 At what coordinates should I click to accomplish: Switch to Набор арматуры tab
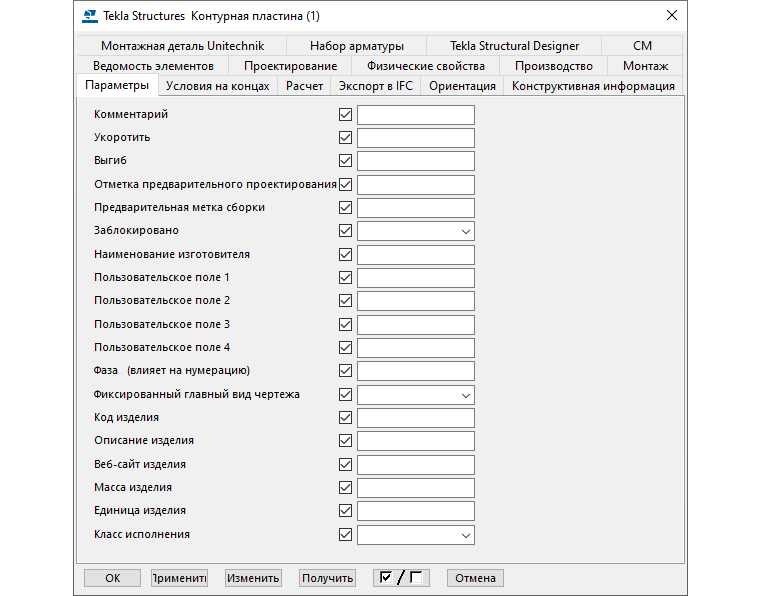tap(357, 46)
